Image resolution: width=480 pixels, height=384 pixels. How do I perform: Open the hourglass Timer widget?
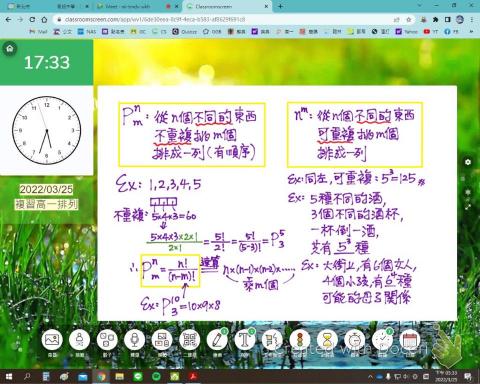coord(327,340)
